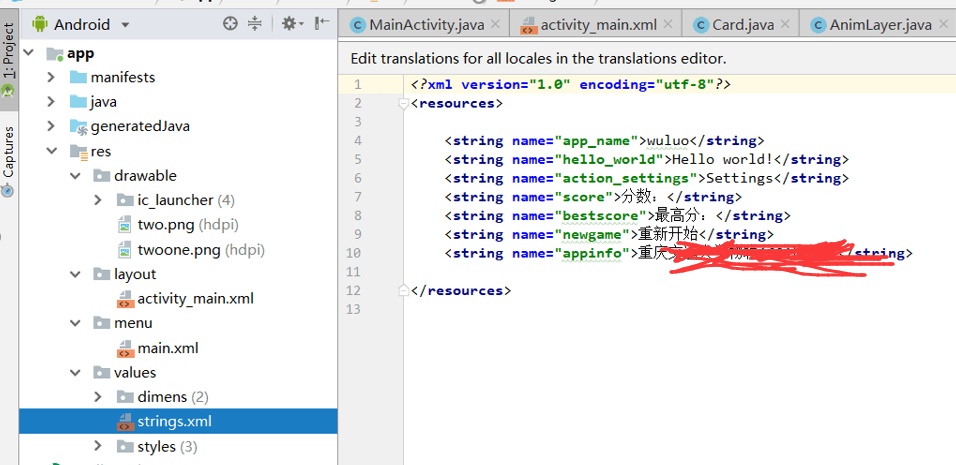Viewport: 956px width, 465px height.
Task: Collapse the resources tag at line 2
Action: [403, 104]
